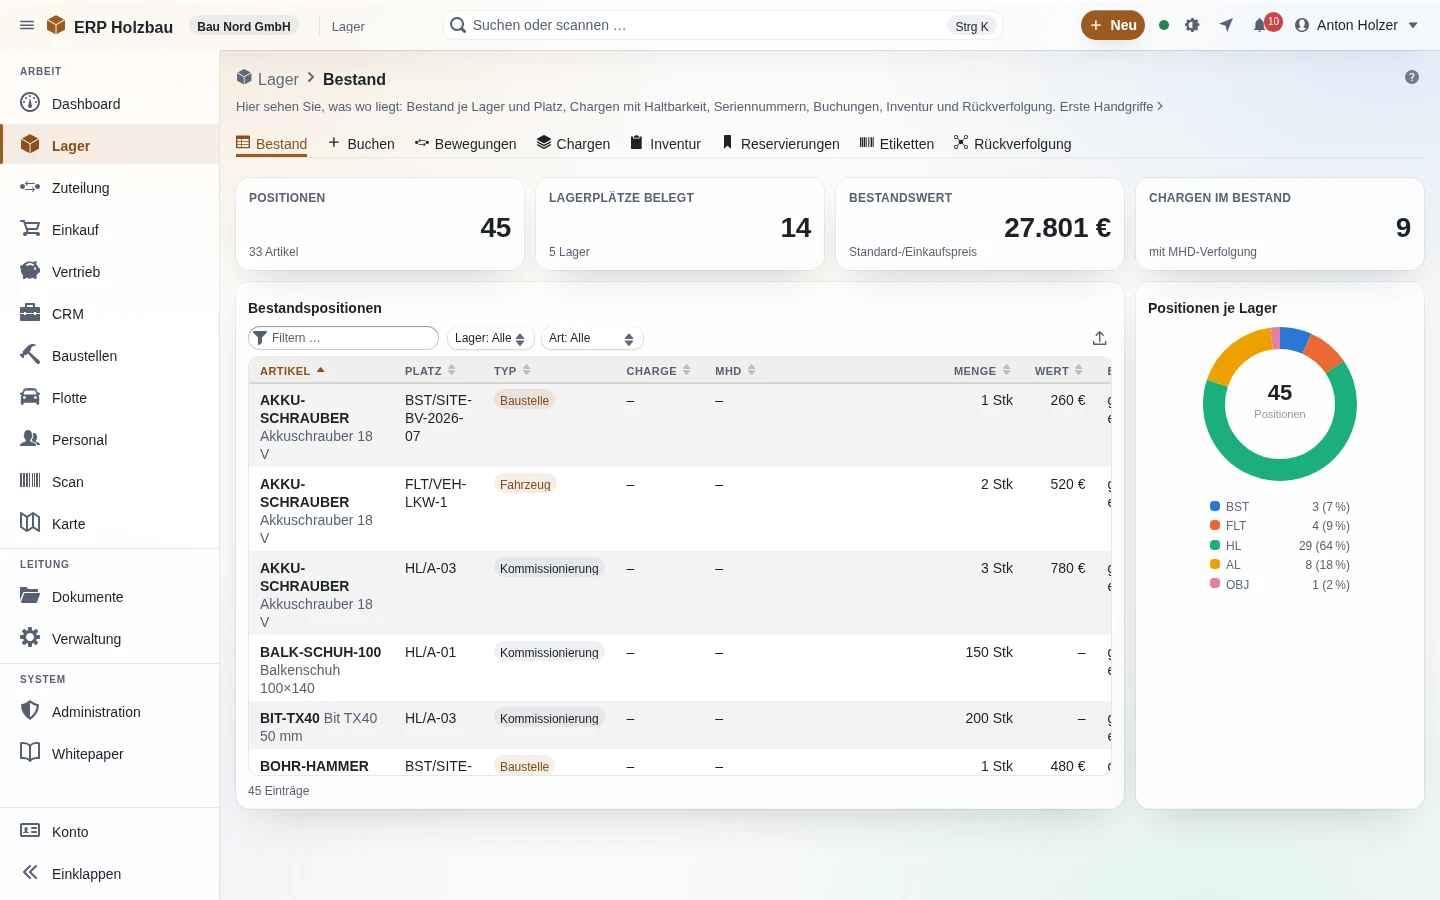The height and width of the screenshot is (900, 1440).
Task: Open the Art: Alle dropdown
Action: coord(592,338)
